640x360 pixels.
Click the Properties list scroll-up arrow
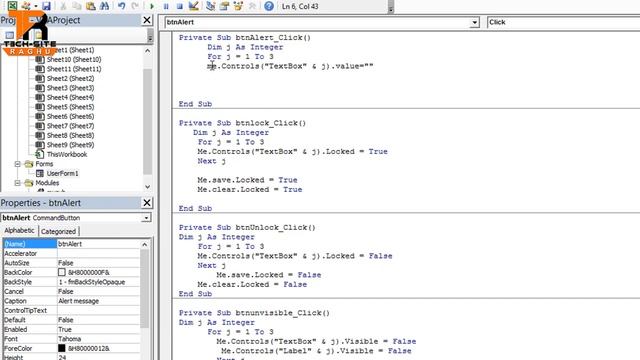144,244
